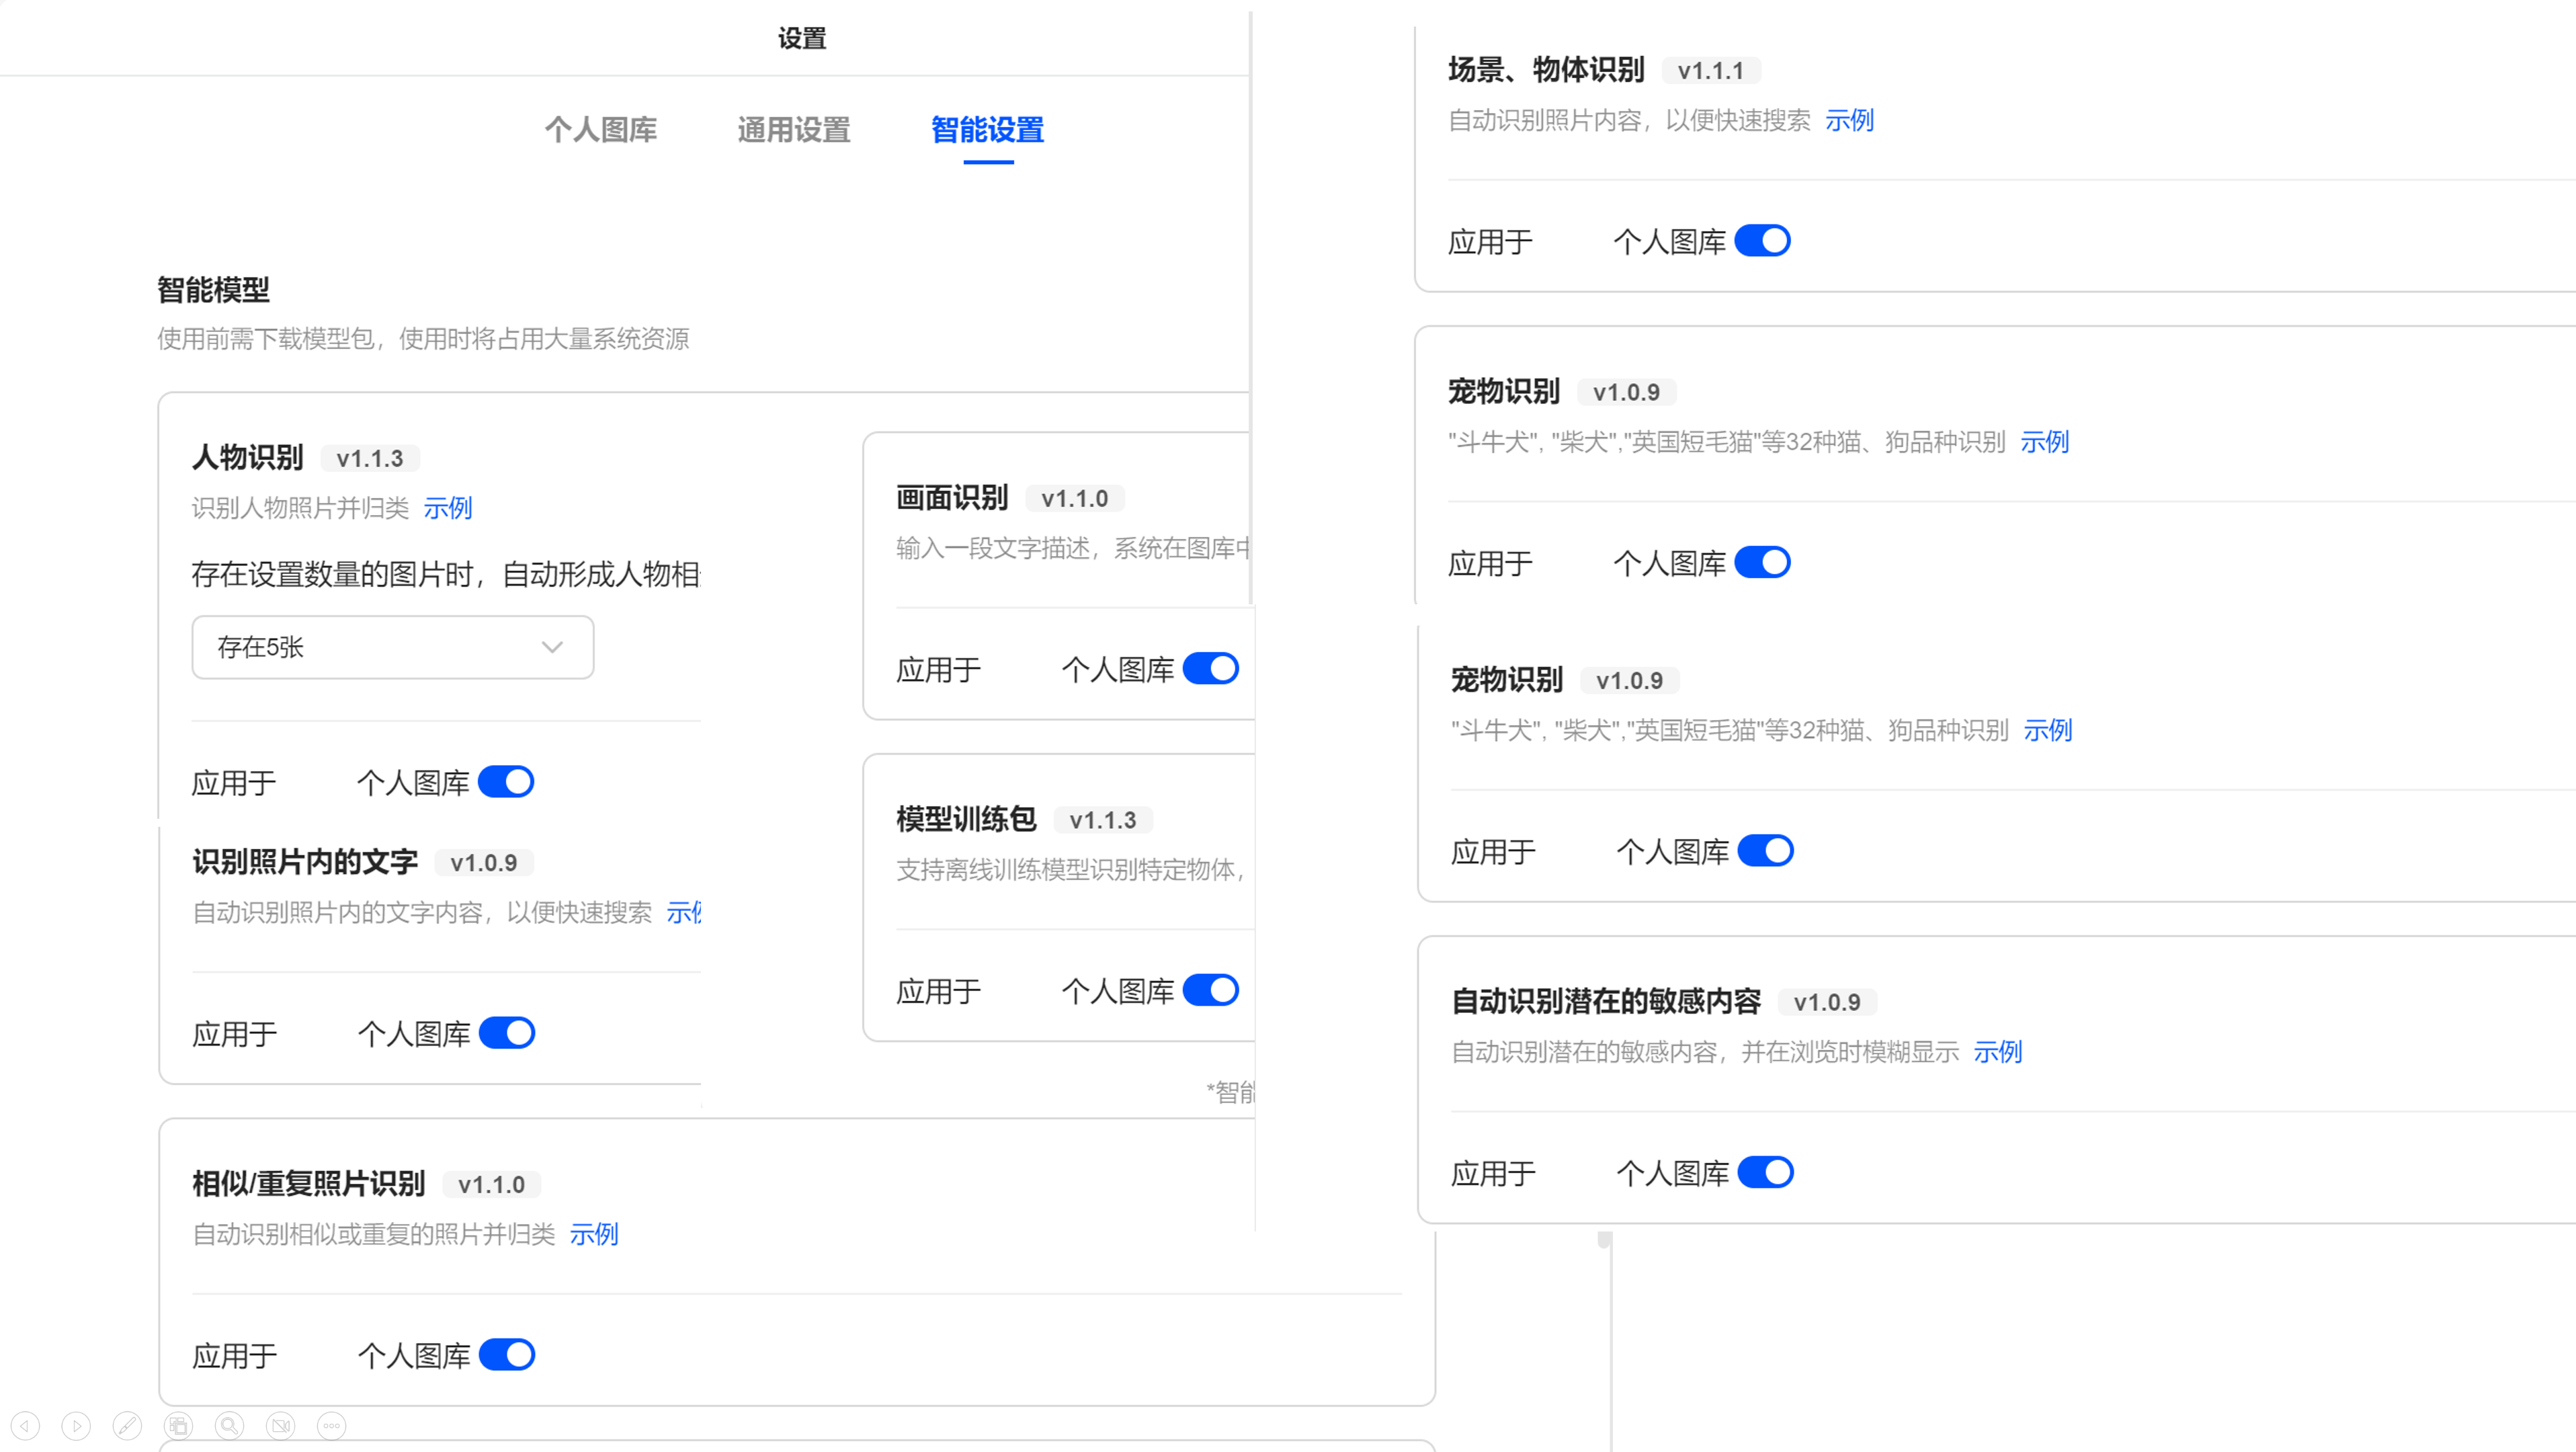
Task: Click the v1.0.9 badge next to 自动识别潜在的敏感内容
Action: point(1827,1003)
